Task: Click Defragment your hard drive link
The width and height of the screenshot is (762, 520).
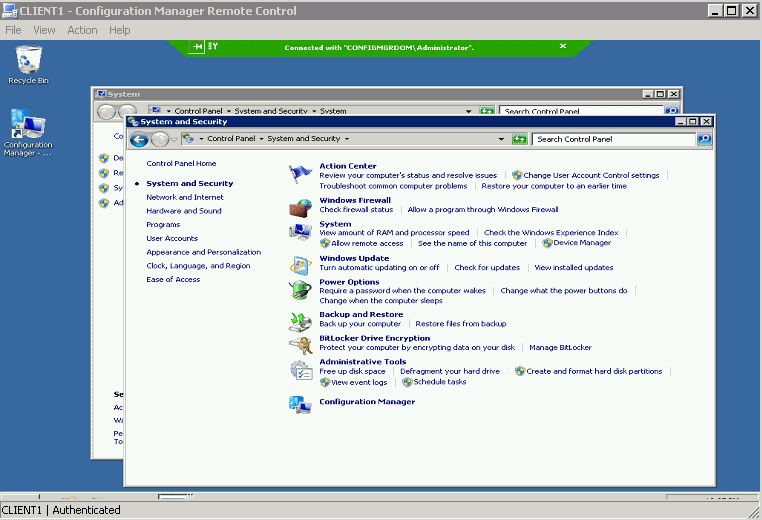Action: 450,371
